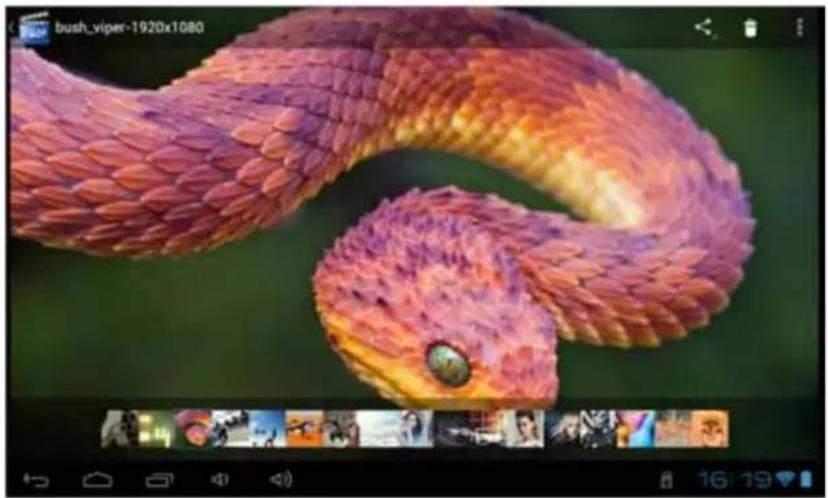
Task: Select the pink snake thumbnail in the filmstrip
Action: [x=192, y=429]
